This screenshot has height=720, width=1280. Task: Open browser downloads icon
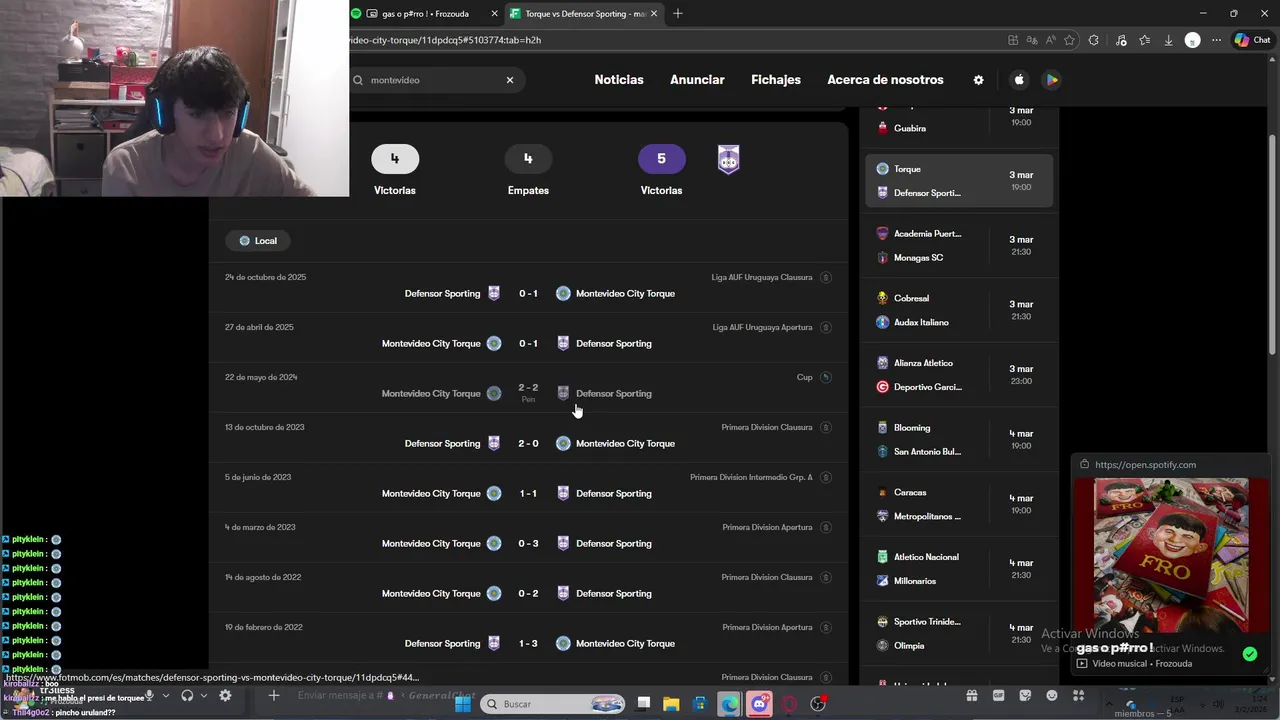tap(1168, 40)
